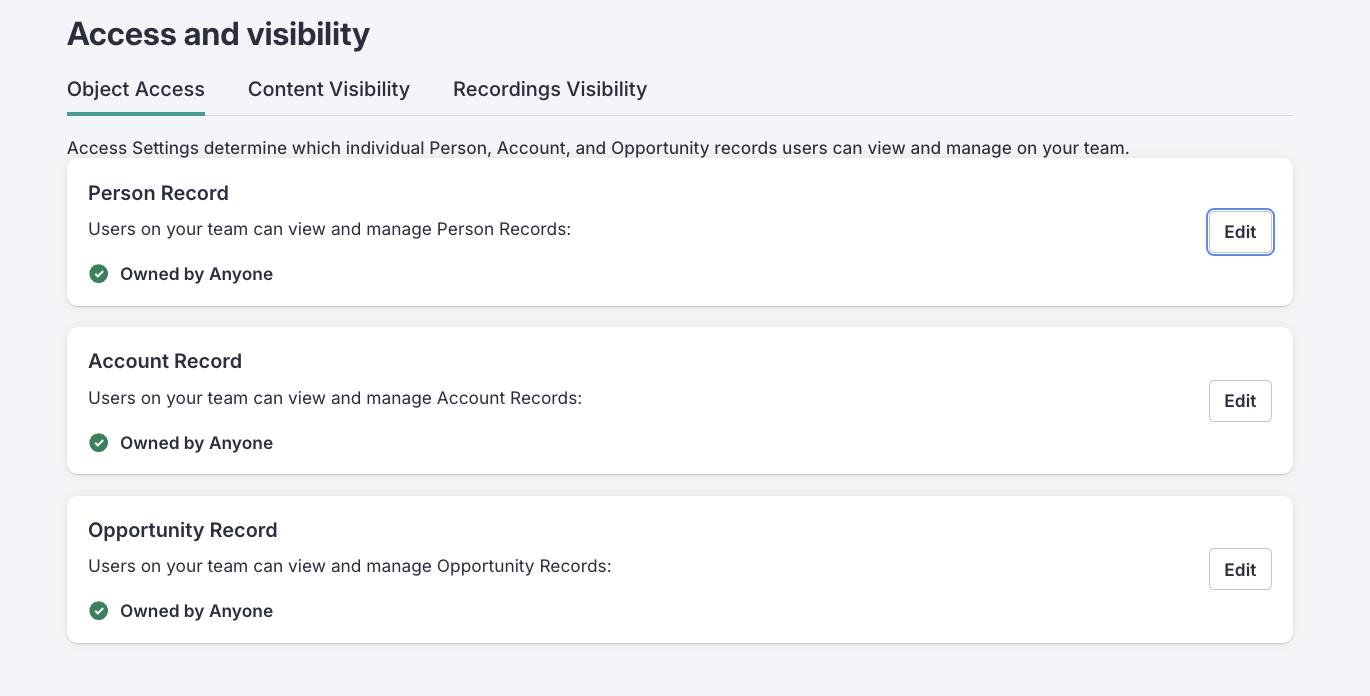Open the Content Visibility tab
This screenshot has height=696, width=1370.
tap(329, 90)
